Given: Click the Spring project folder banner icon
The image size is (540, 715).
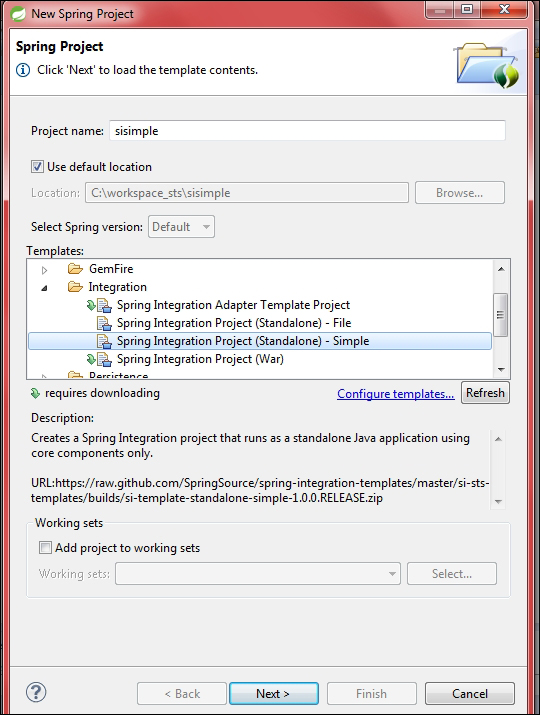Looking at the screenshot, I should coord(487,64).
